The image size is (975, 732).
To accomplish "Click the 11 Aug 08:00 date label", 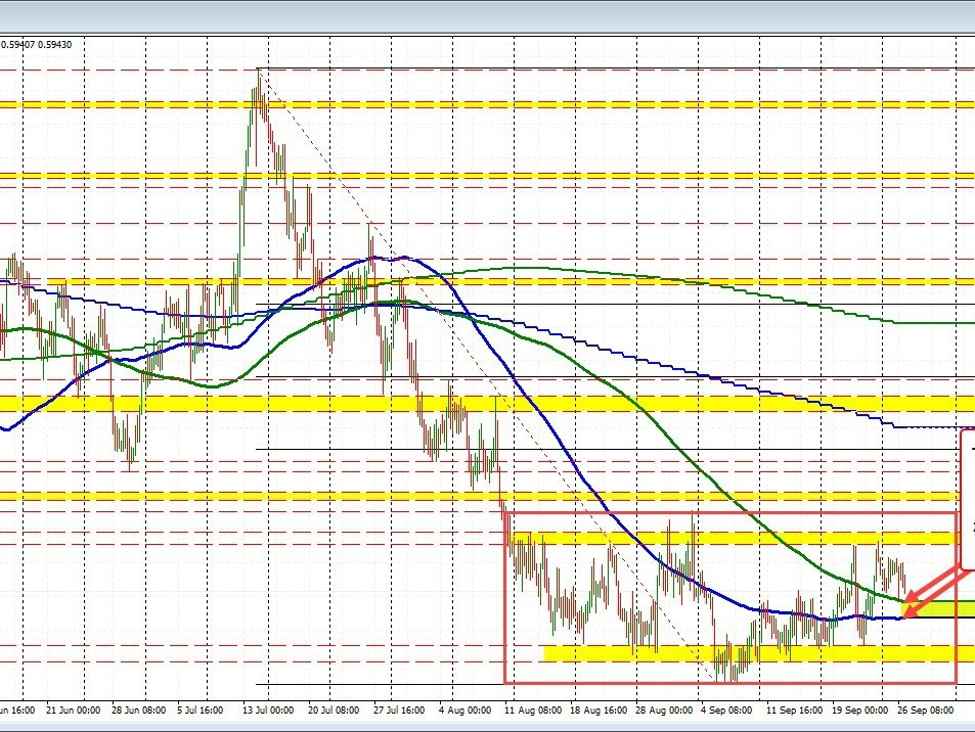I will (x=533, y=709).
